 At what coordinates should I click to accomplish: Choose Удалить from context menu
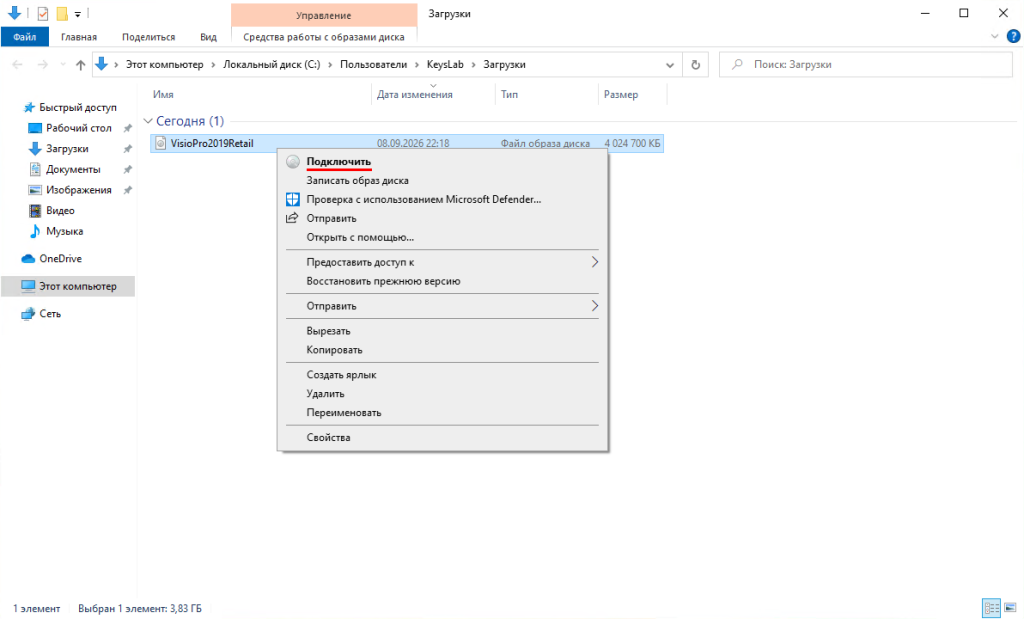pyautogui.click(x=443, y=394)
